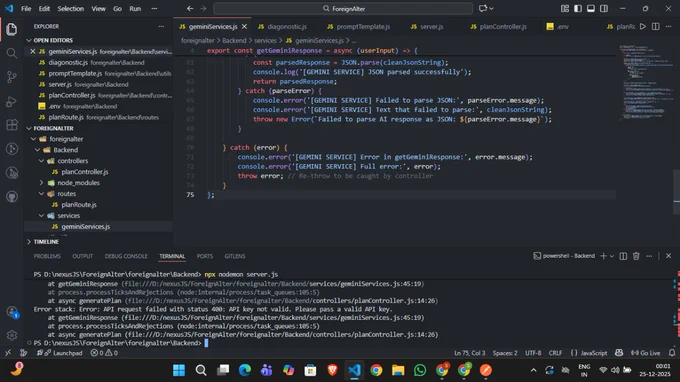Click the ForeignAlter command center search box
Viewport: 680px width, 382px height.
343,8
